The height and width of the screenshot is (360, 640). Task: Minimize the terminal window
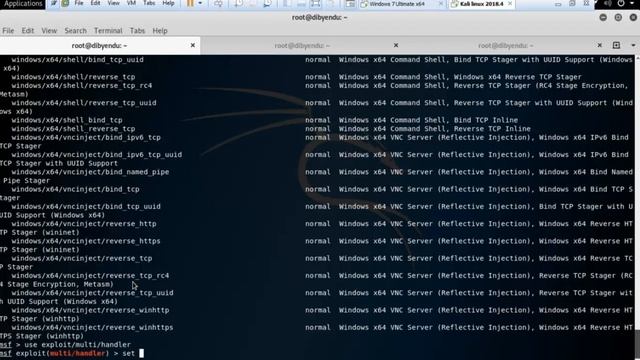pyautogui.click(x=603, y=18)
